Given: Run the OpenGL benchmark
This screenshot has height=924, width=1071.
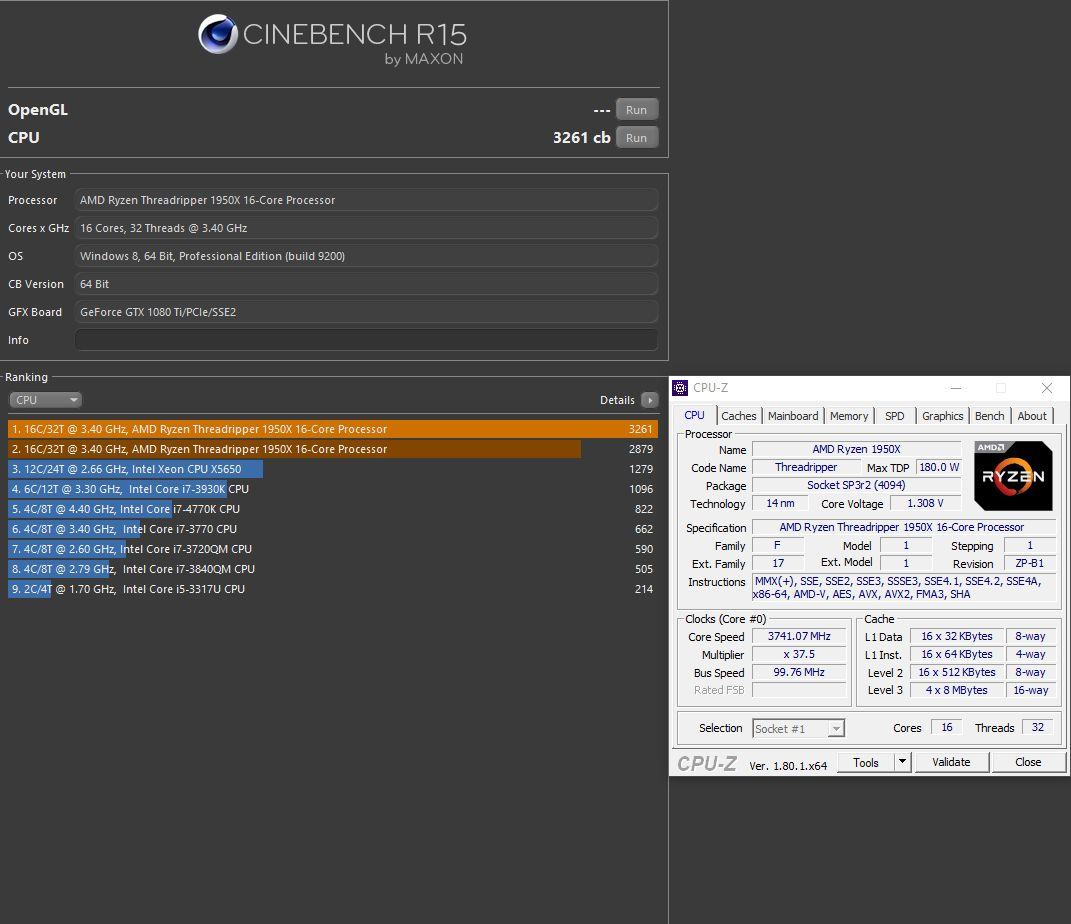Looking at the screenshot, I should pos(637,110).
